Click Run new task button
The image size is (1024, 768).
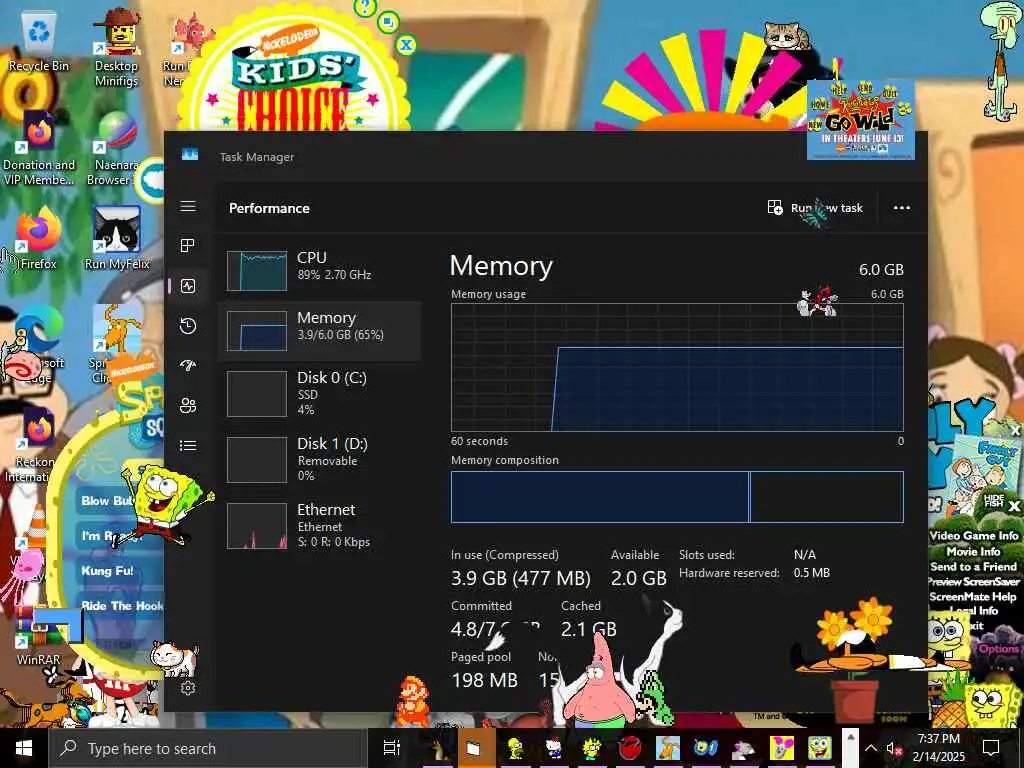815,208
